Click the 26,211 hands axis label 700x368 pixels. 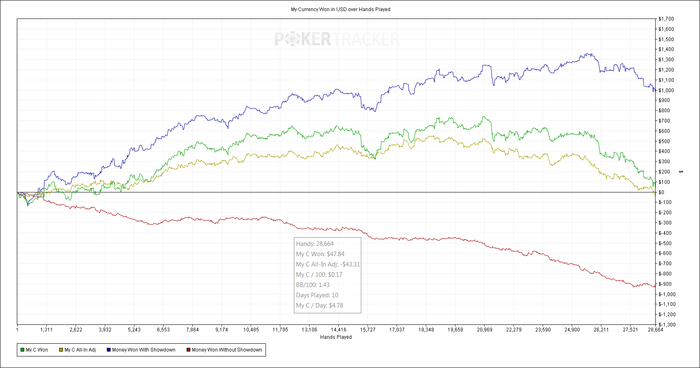[x=601, y=330]
